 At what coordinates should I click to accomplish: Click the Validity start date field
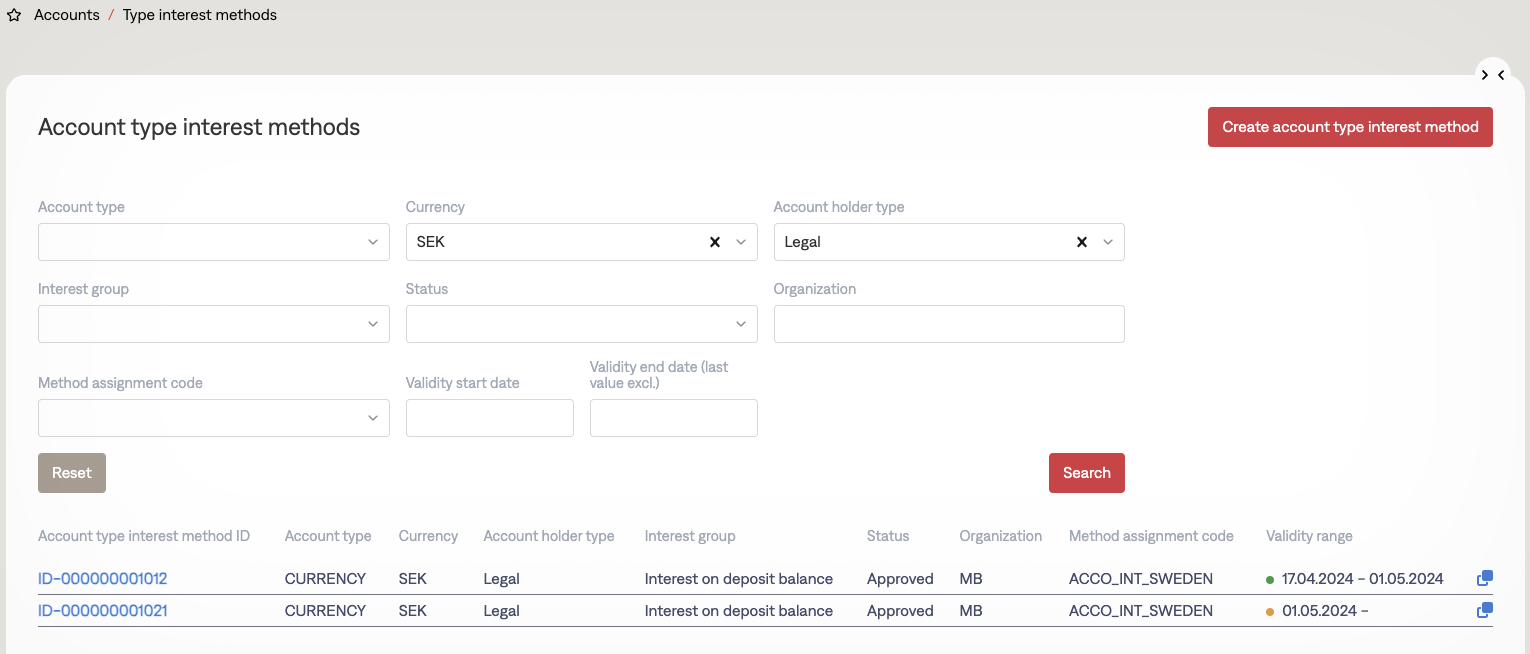(489, 418)
